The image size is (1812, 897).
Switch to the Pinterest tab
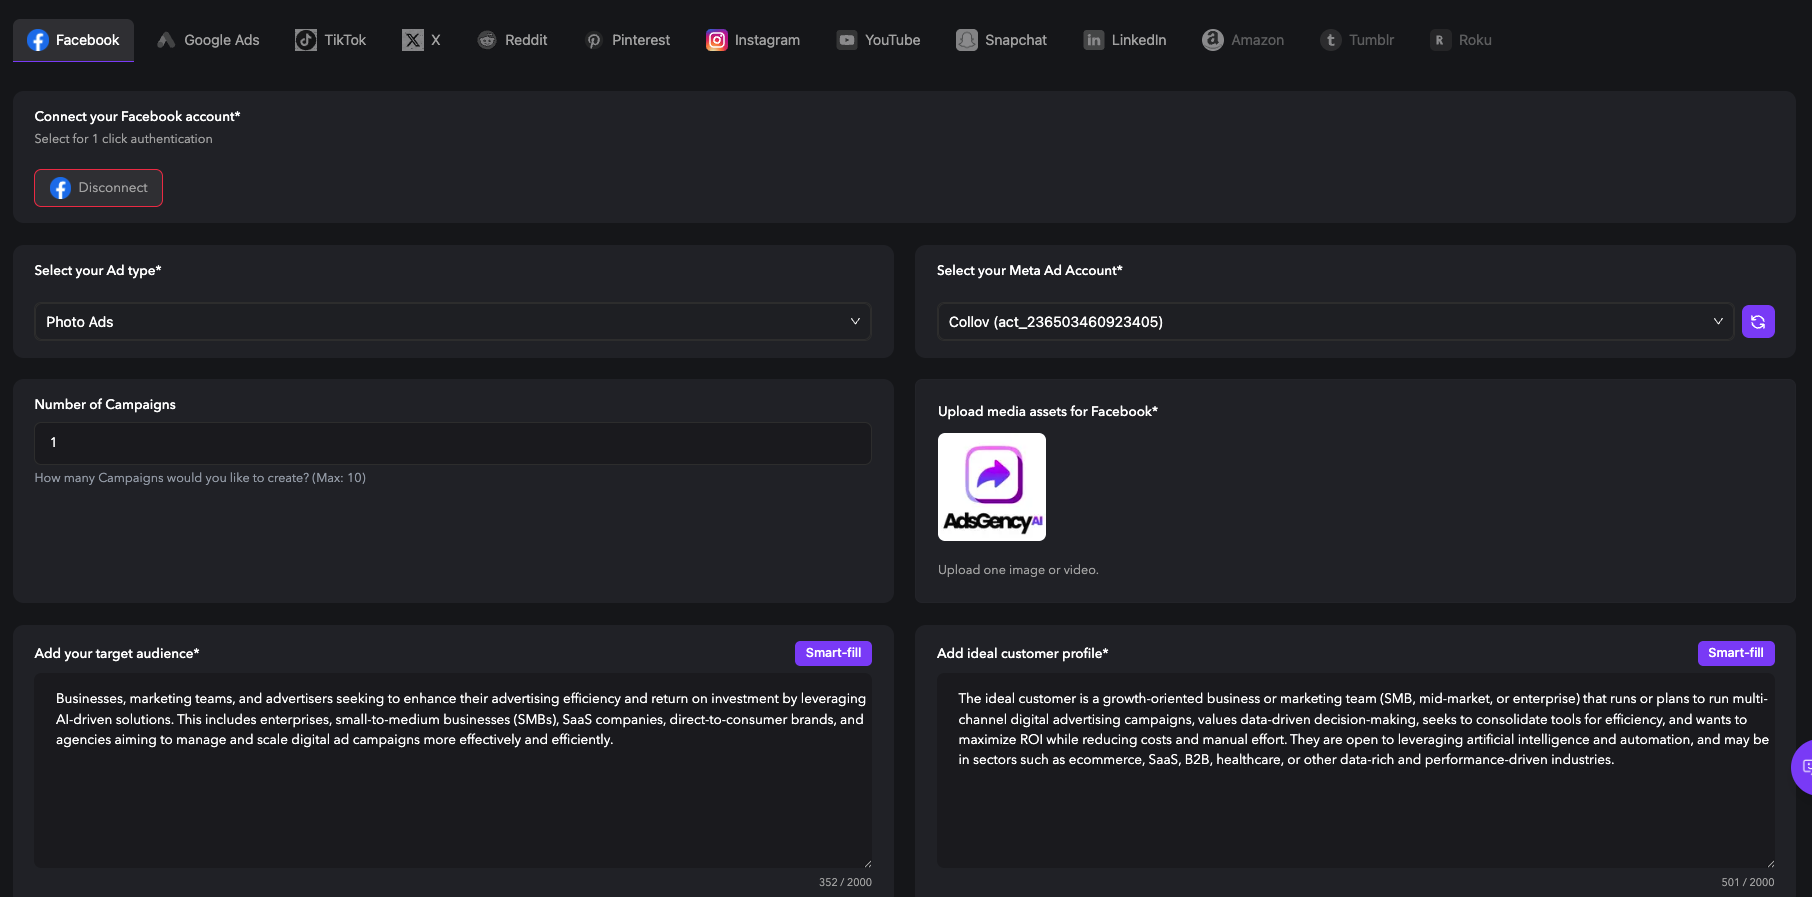click(x=627, y=40)
